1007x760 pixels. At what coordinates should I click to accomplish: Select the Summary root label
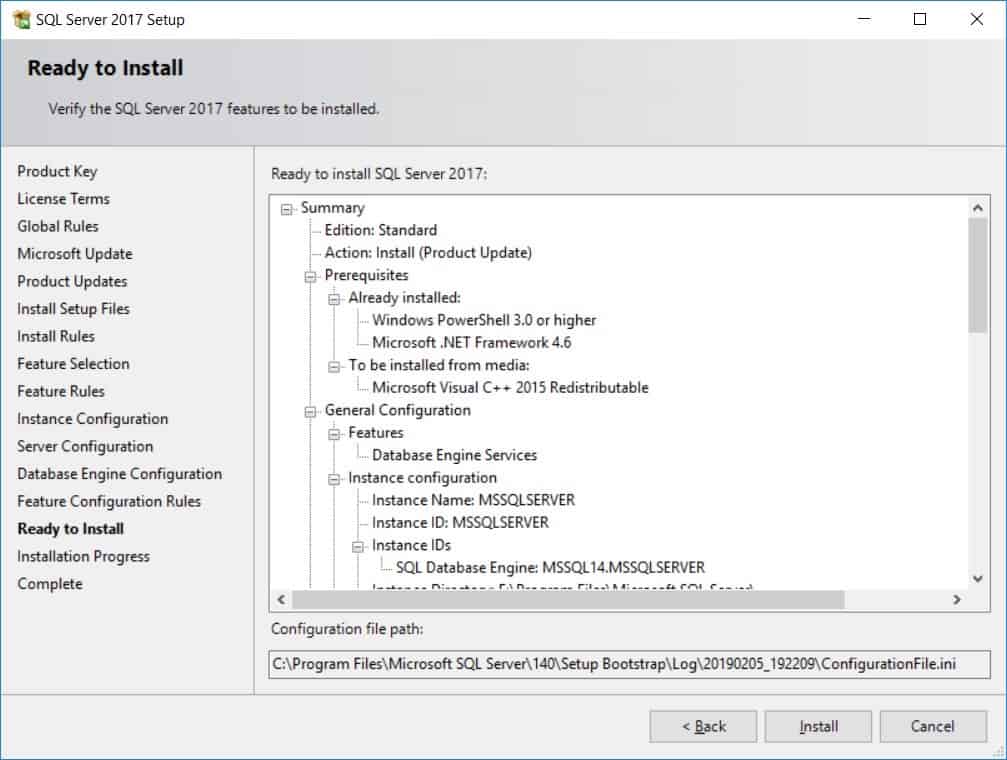[333, 208]
